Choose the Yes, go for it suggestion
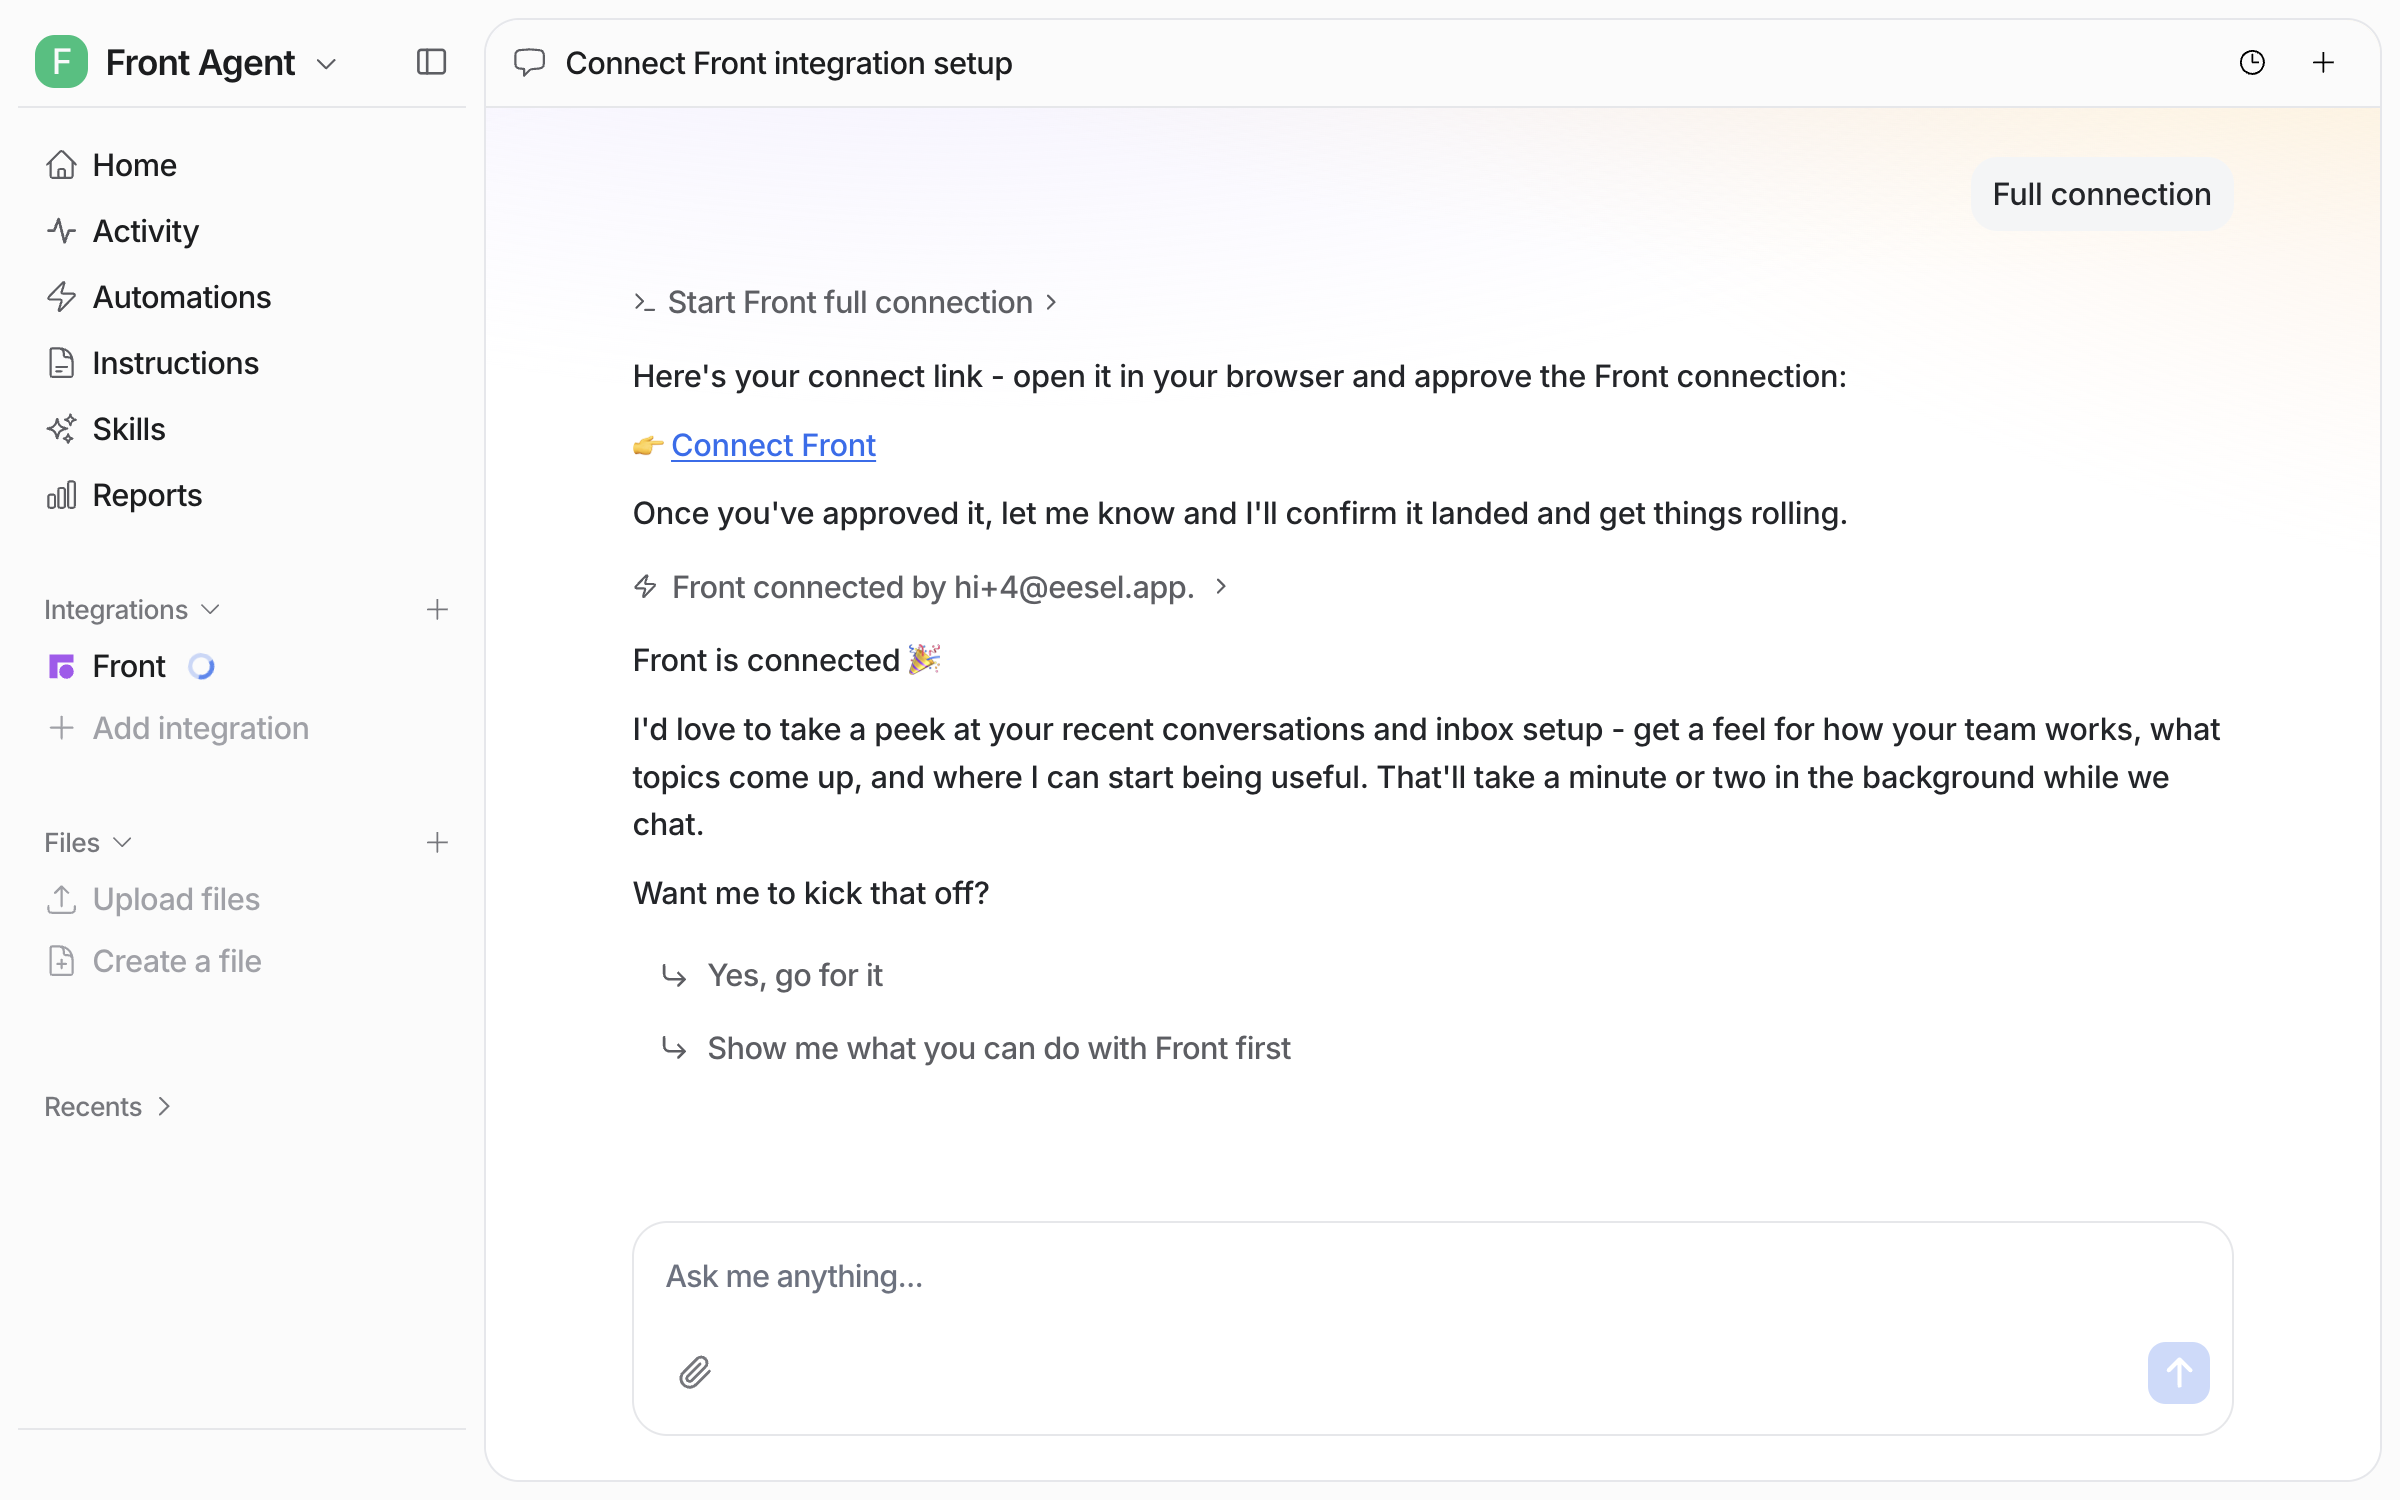This screenshot has width=2400, height=1500. 795,975
